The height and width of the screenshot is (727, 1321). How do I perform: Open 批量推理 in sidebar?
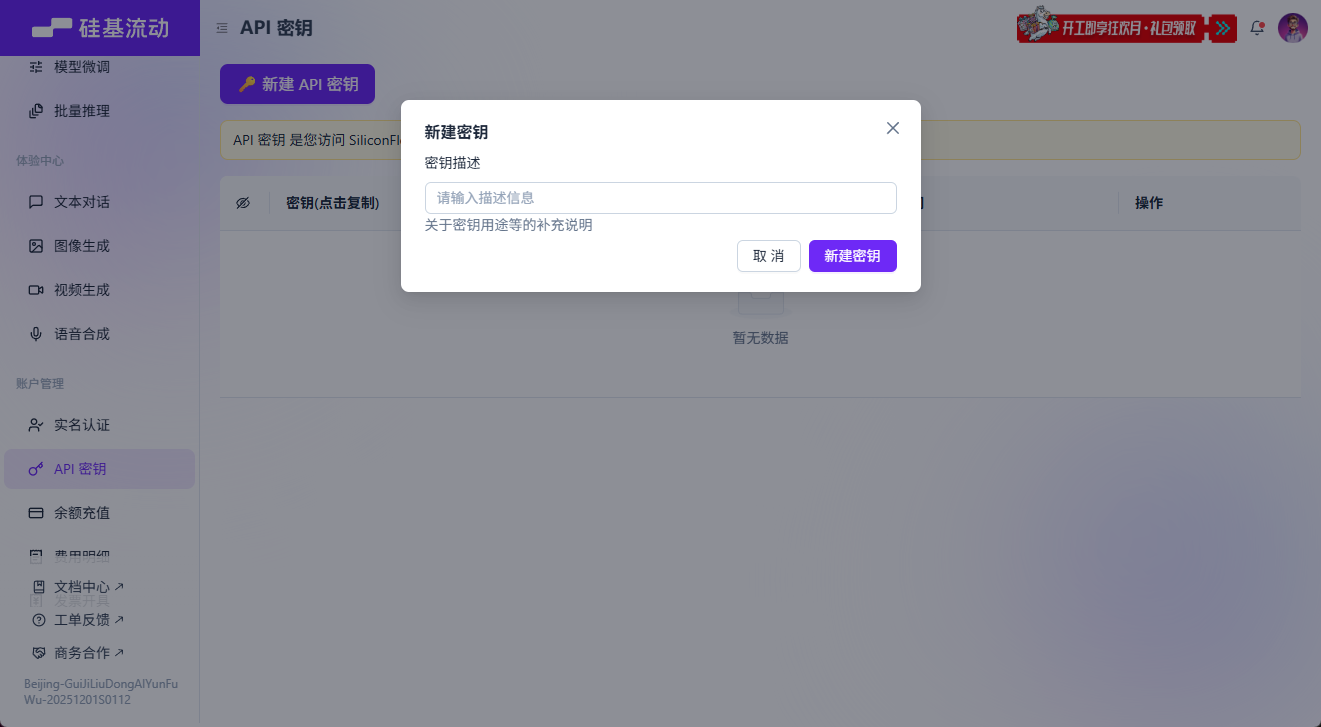[82, 111]
